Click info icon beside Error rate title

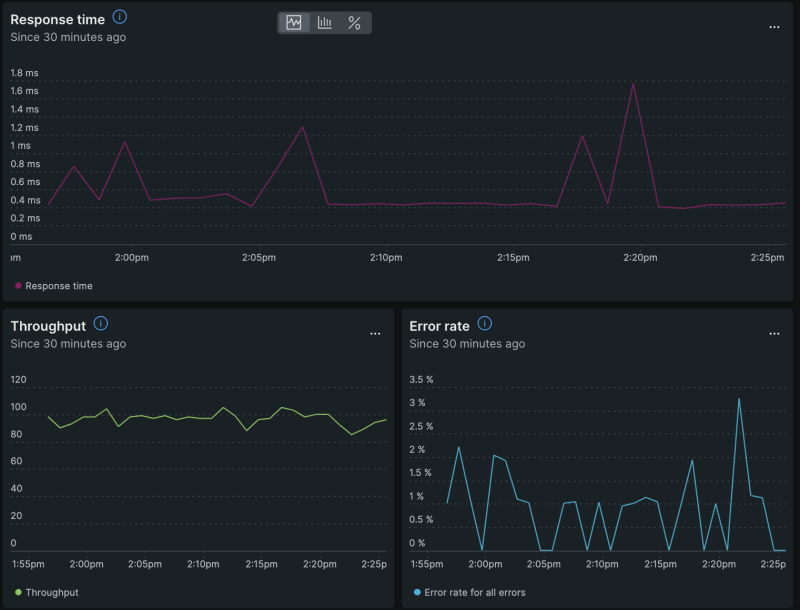pos(485,324)
